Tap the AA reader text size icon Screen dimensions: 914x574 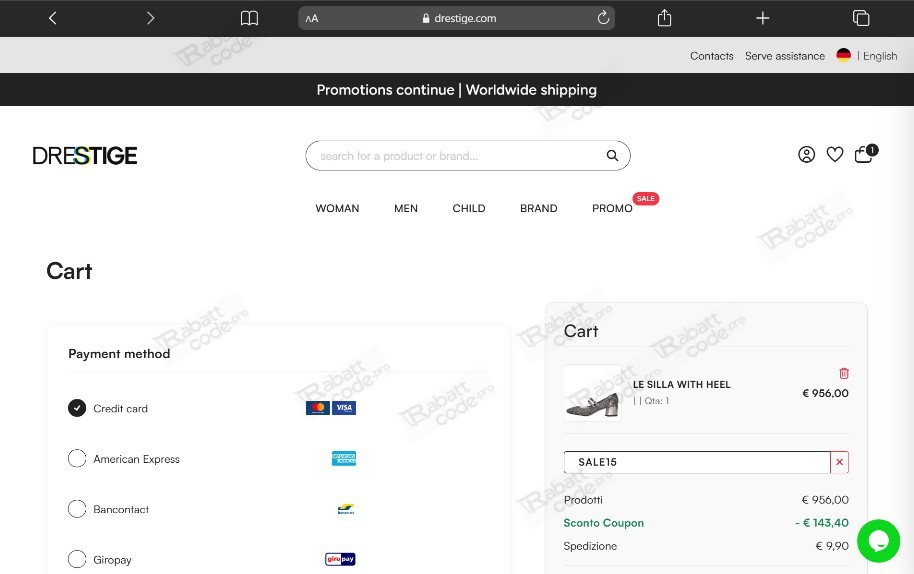312,19
